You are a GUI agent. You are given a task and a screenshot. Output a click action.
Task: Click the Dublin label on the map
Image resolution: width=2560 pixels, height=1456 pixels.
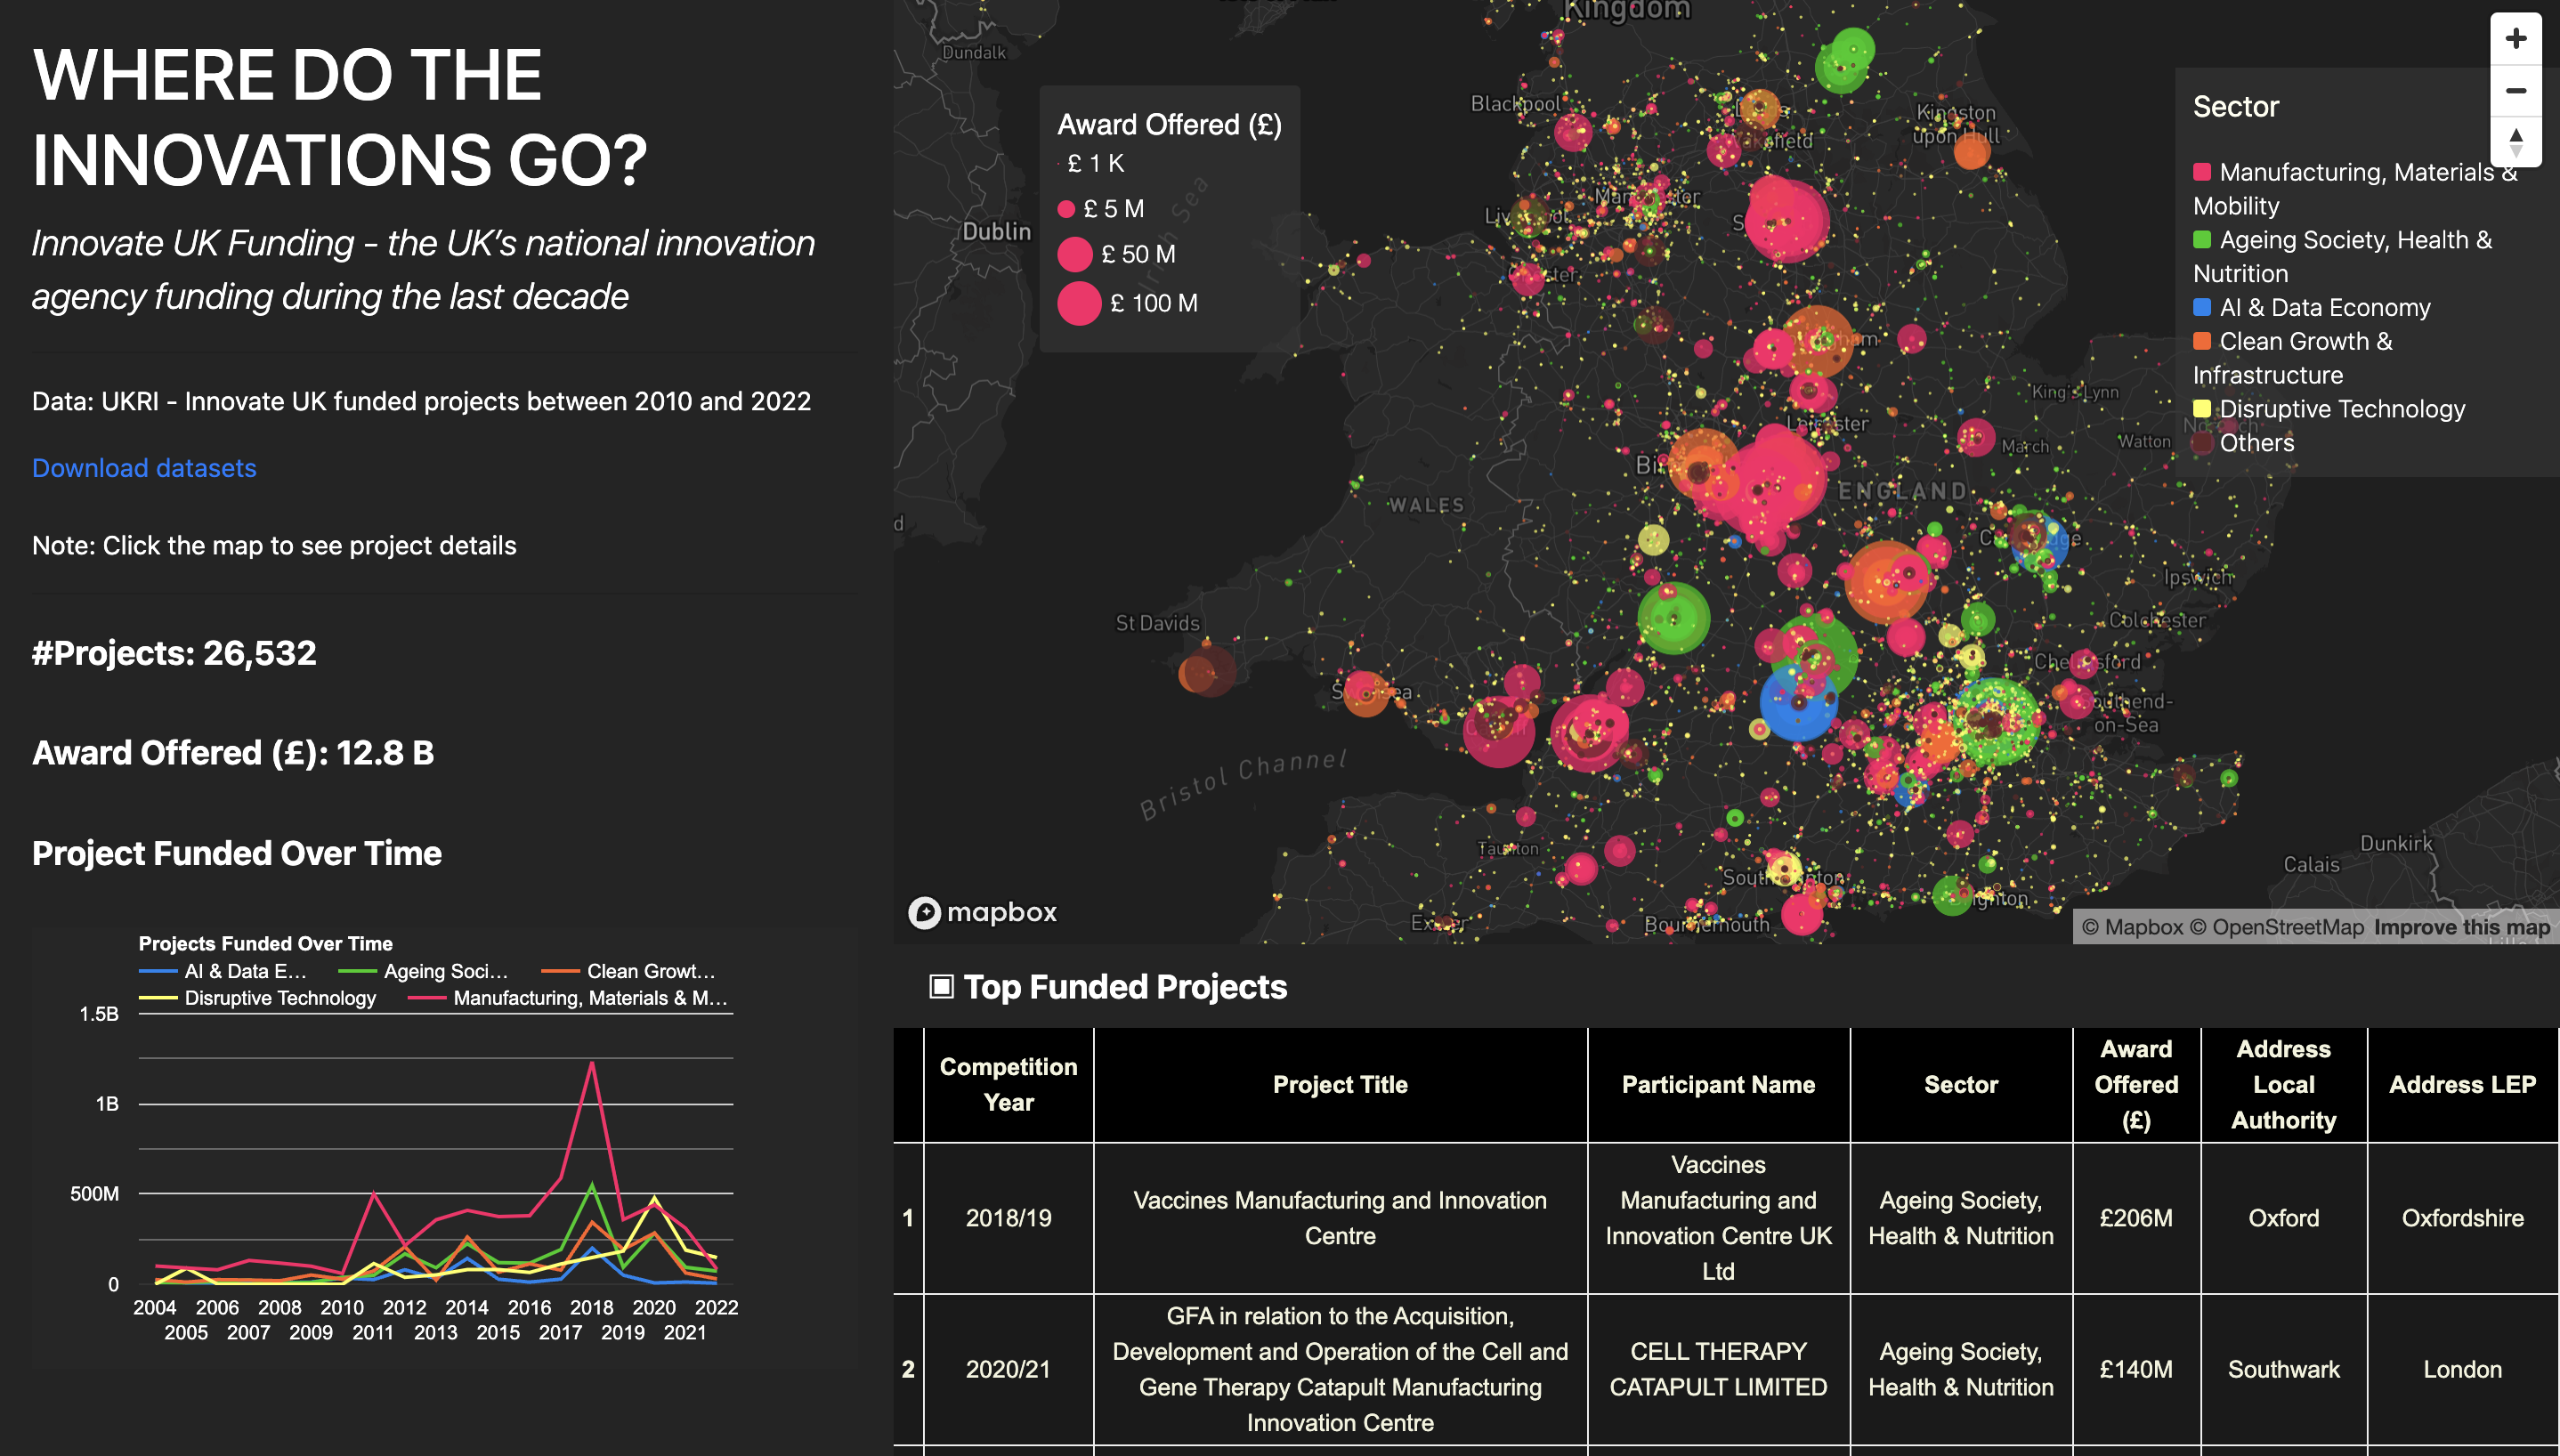point(996,231)
